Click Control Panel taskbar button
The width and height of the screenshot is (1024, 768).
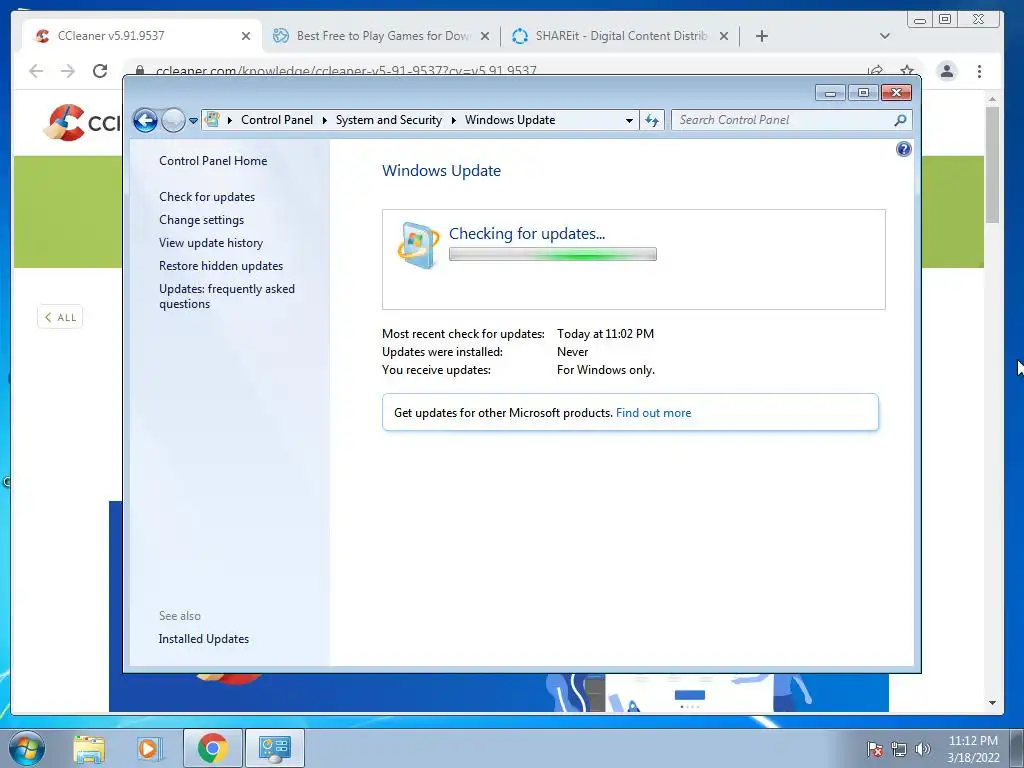(274, 748)
